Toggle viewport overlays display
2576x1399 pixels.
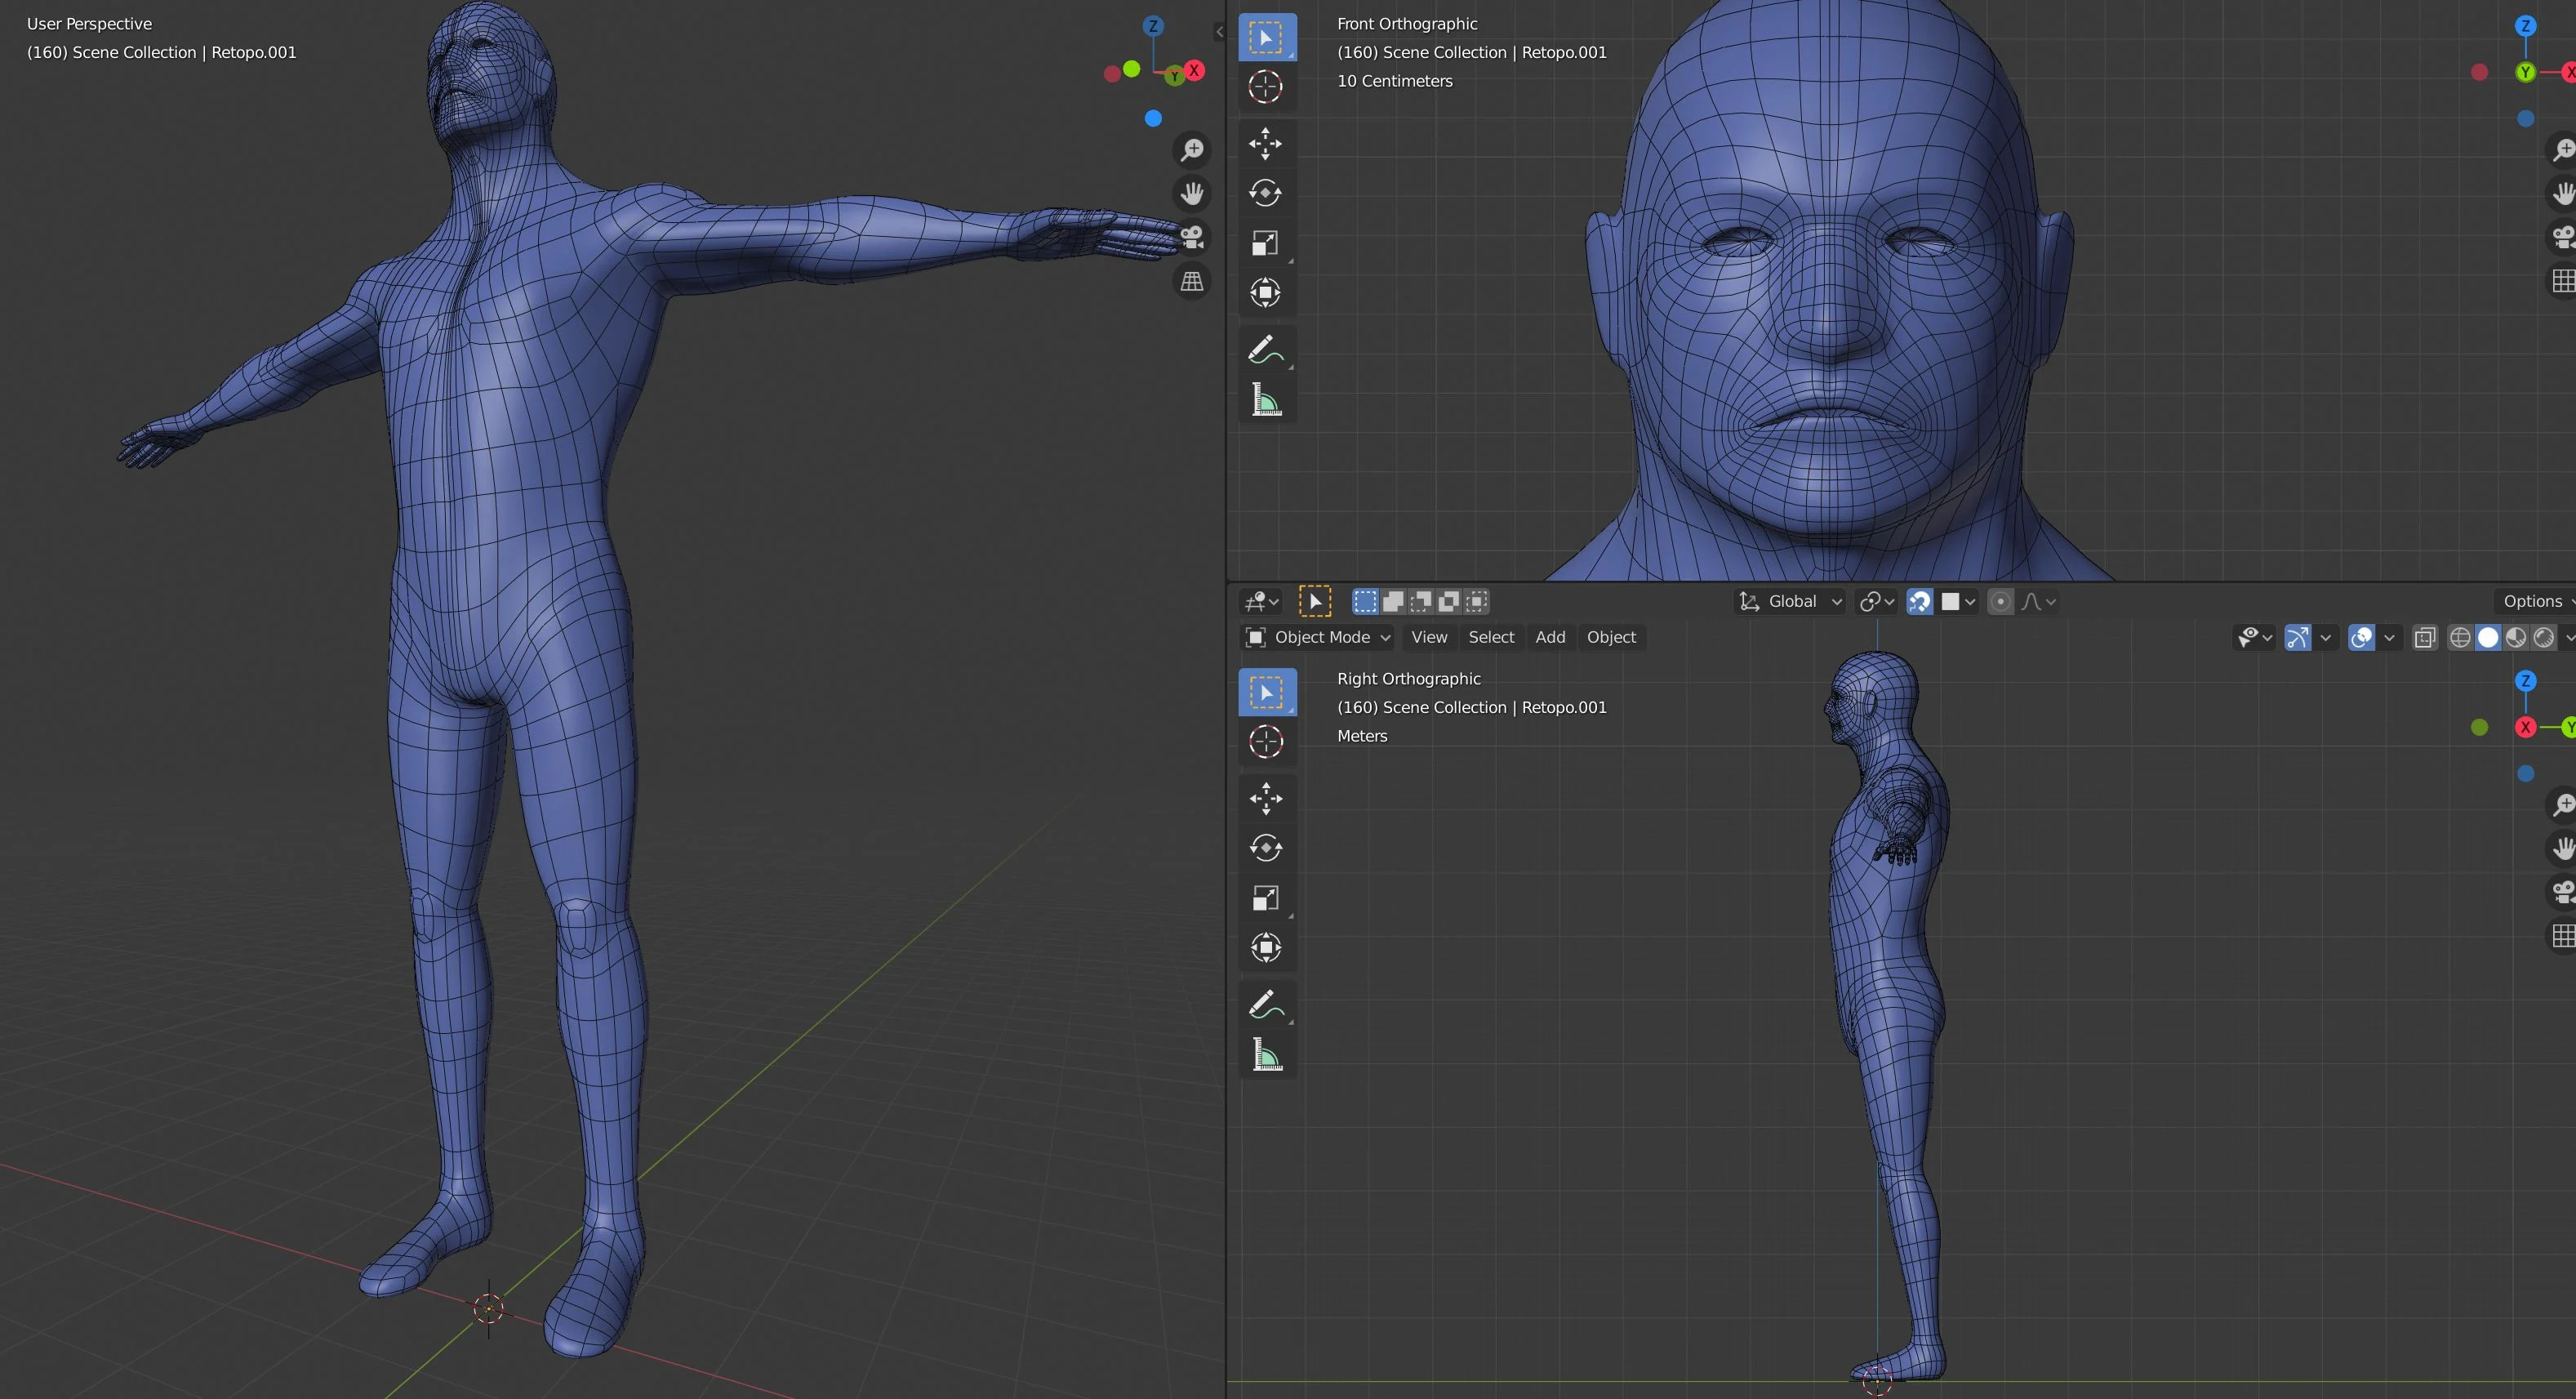[2362, 637]
